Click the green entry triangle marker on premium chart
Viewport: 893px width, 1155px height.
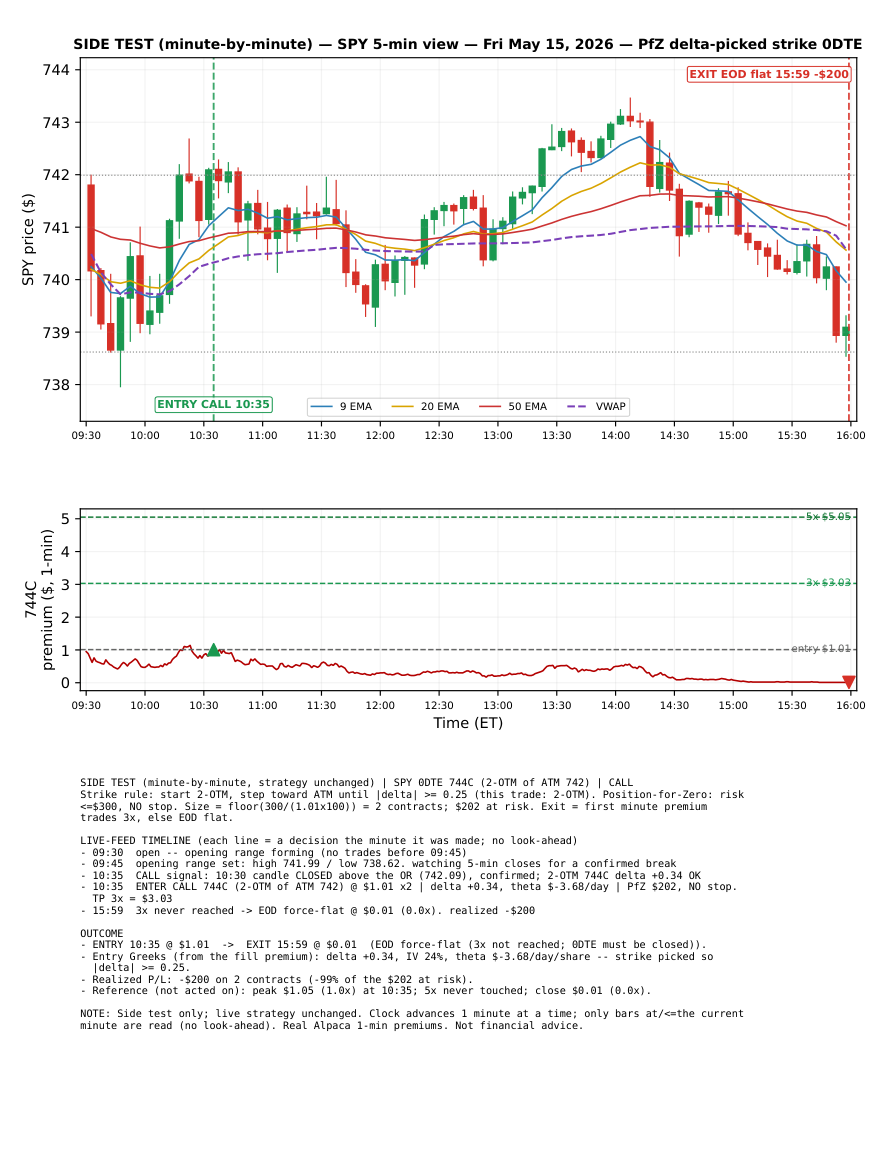coord(214,650)
